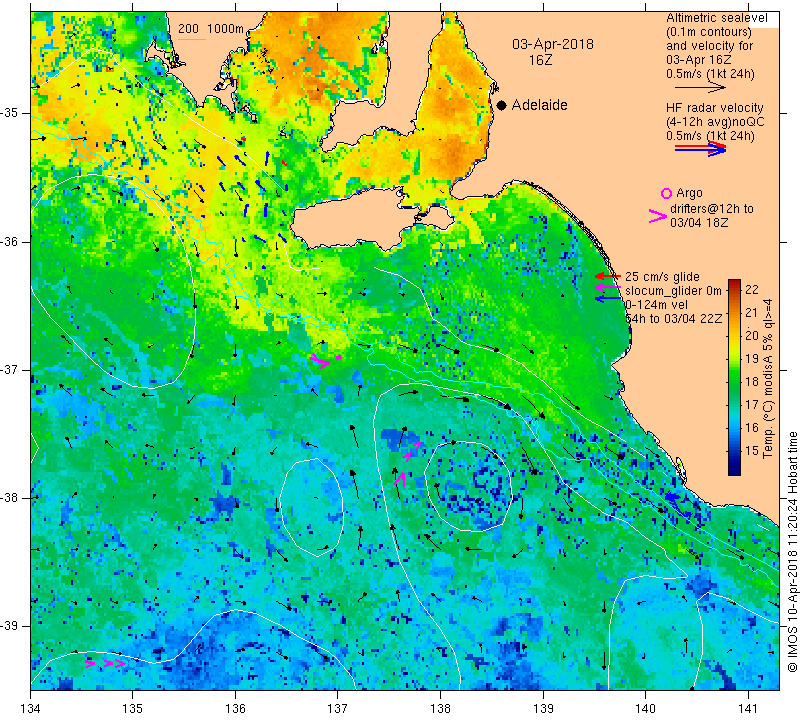Viewport: 800px width, 720px height.
Task: Click the cyan 200m contour legend line
Action: click(x=192, y=39)
